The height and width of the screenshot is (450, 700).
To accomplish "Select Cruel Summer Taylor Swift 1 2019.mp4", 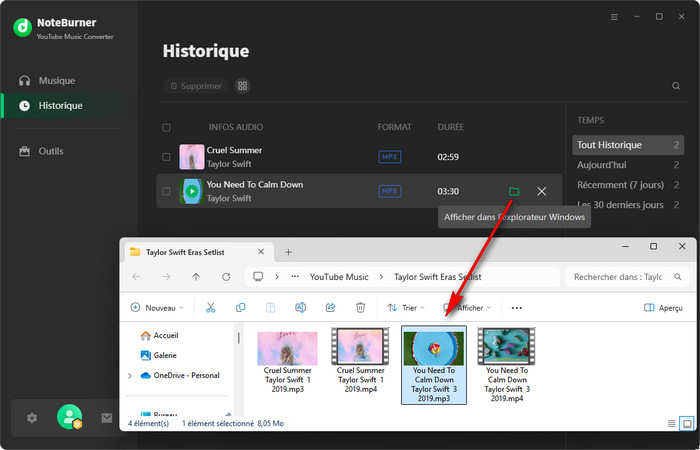I will [x=360, y=360].
